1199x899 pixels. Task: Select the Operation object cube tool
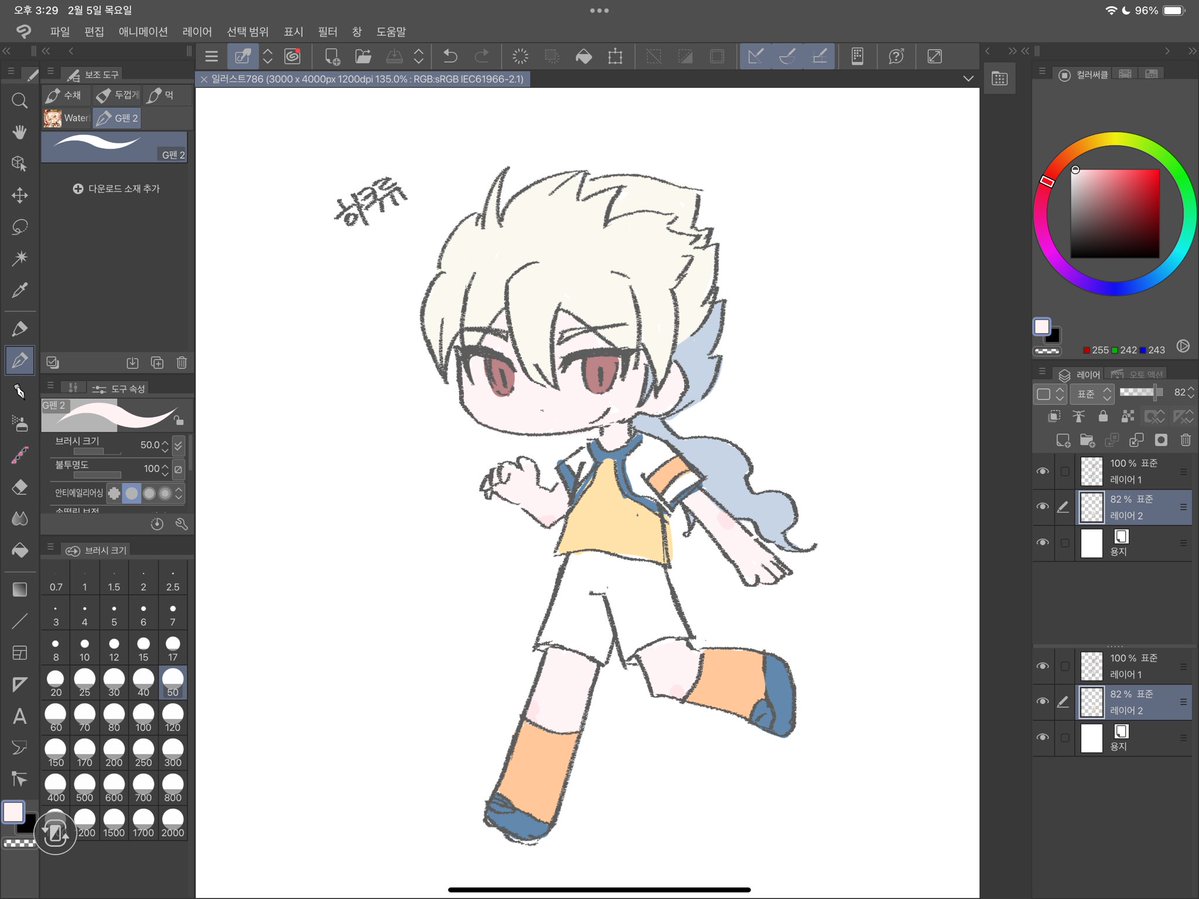coord(20,164)
